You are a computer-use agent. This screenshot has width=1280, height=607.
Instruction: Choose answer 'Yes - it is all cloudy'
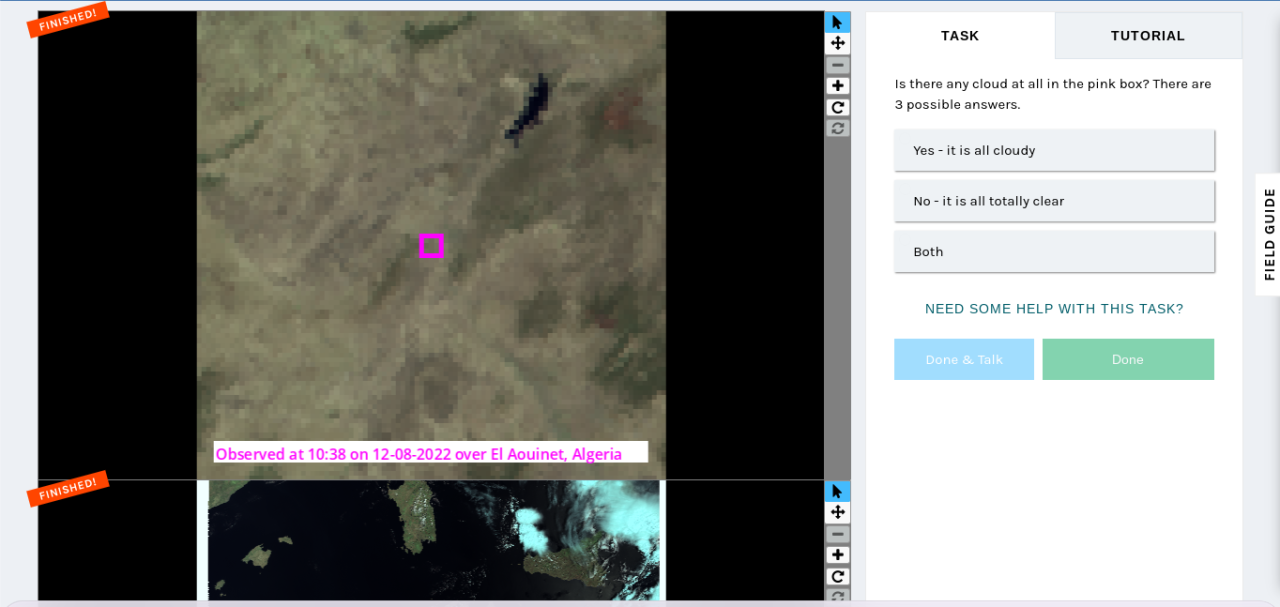point(1054,150)
